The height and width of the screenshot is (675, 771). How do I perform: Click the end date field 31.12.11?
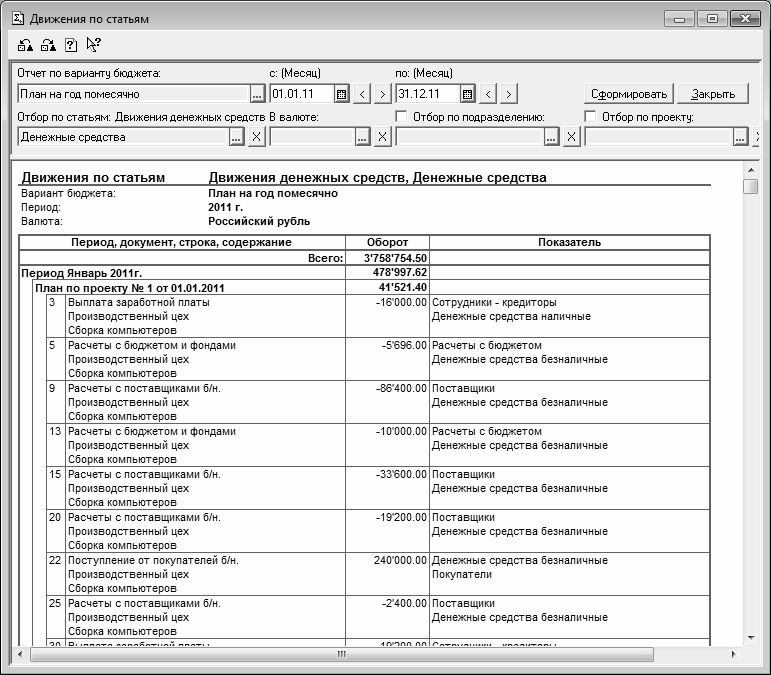click(428, 94)
